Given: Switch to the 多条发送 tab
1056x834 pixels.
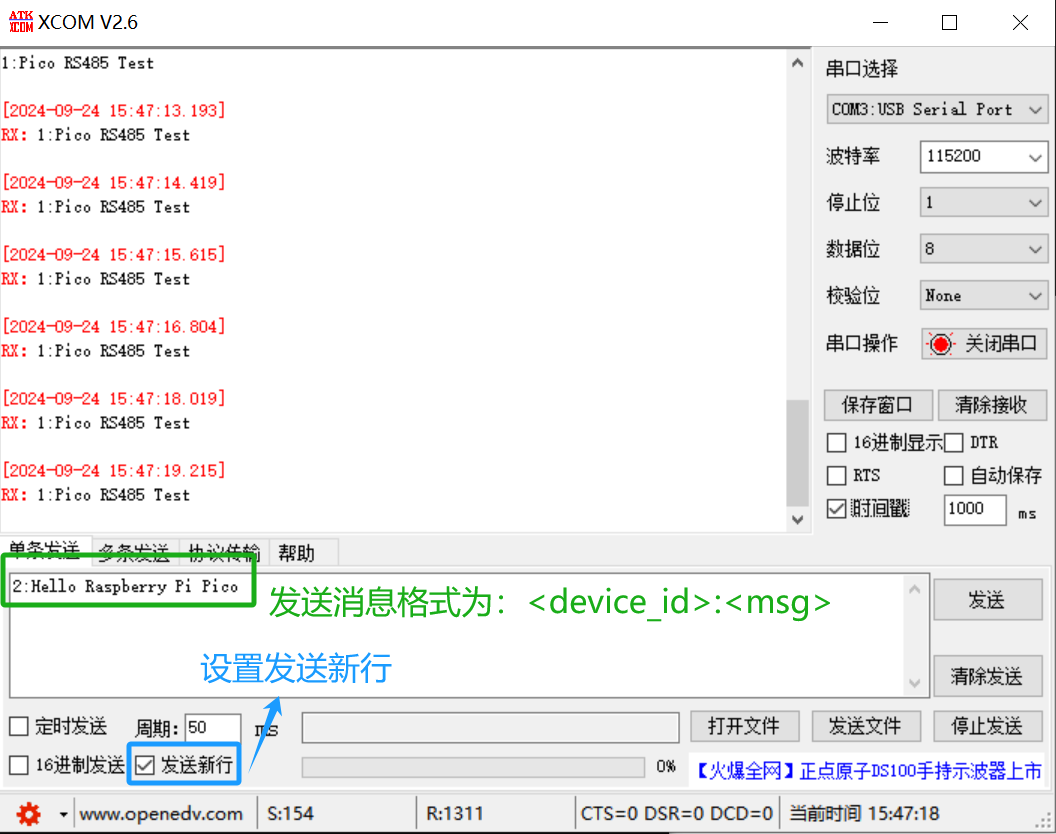Looking at the screenshot, I should pyautogui.click(x=134, y=552).
